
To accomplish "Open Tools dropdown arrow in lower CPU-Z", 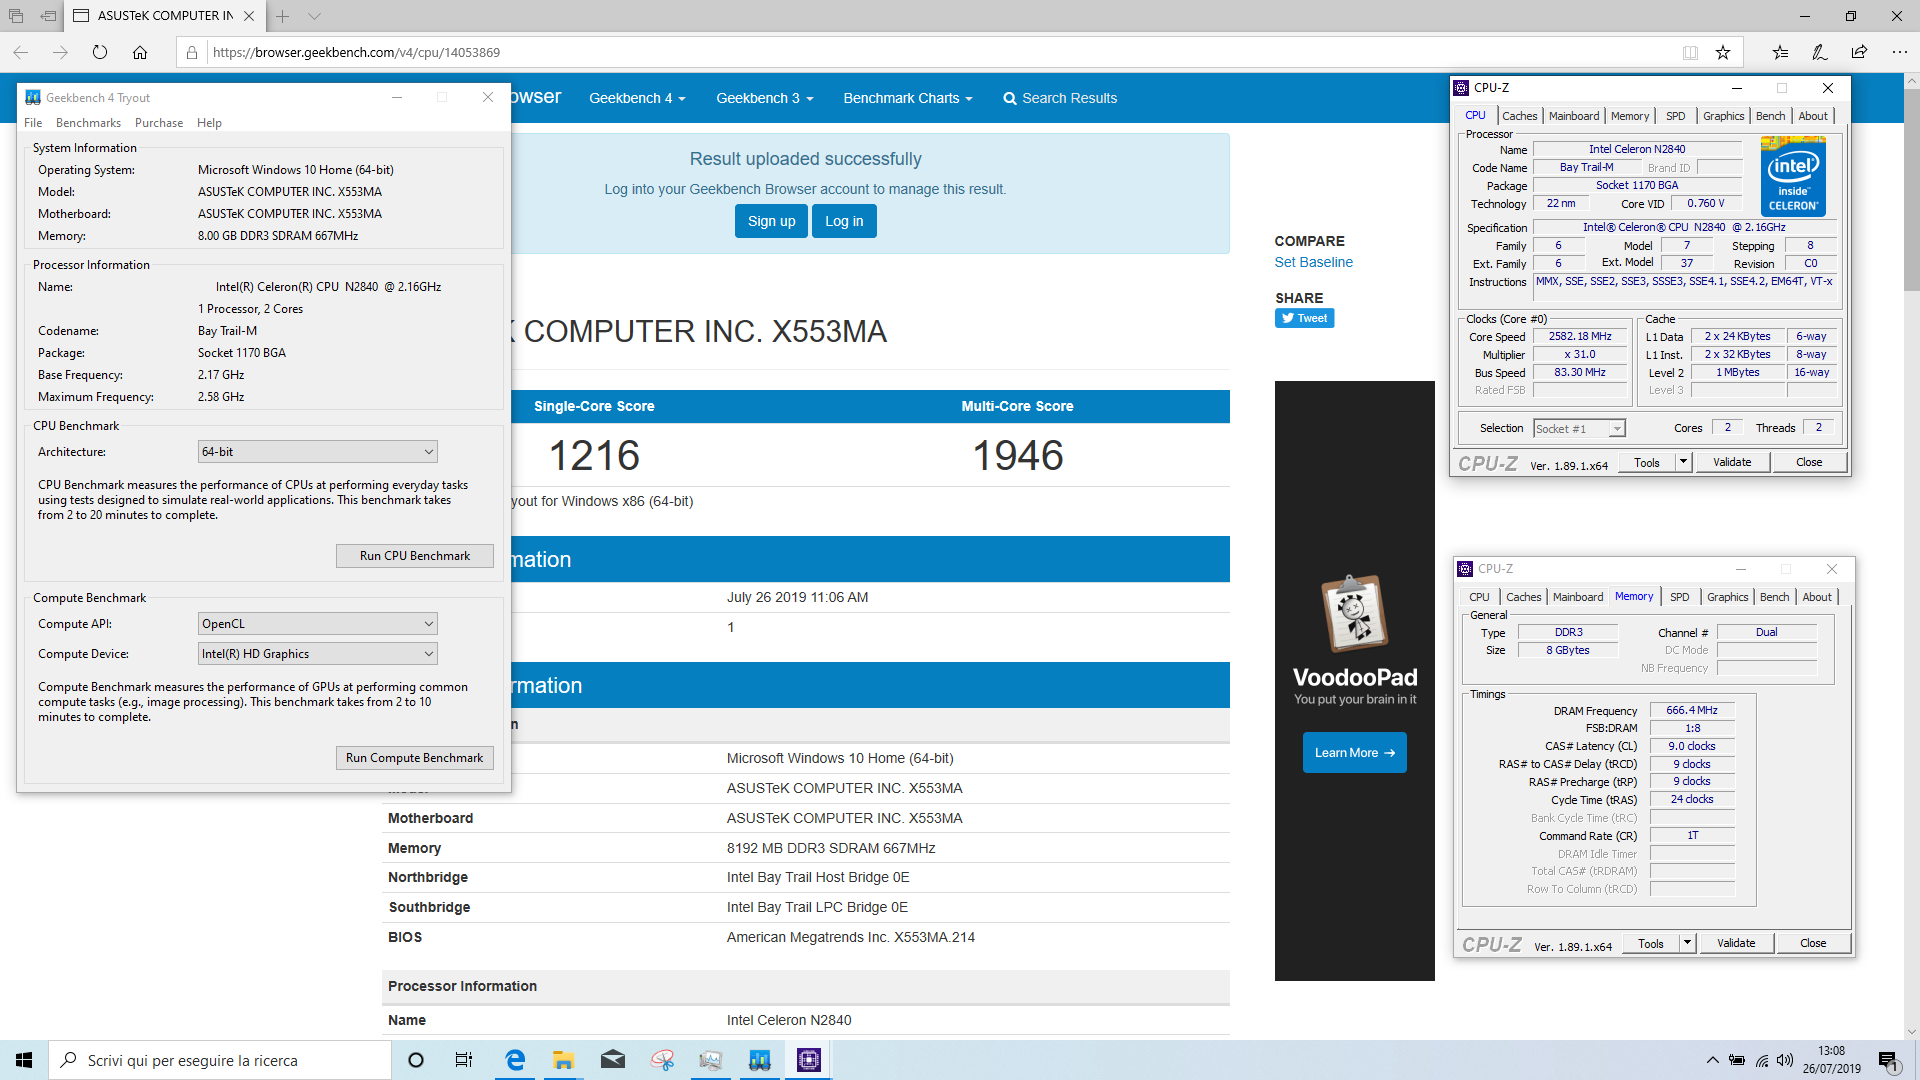I will (1687, 943).
